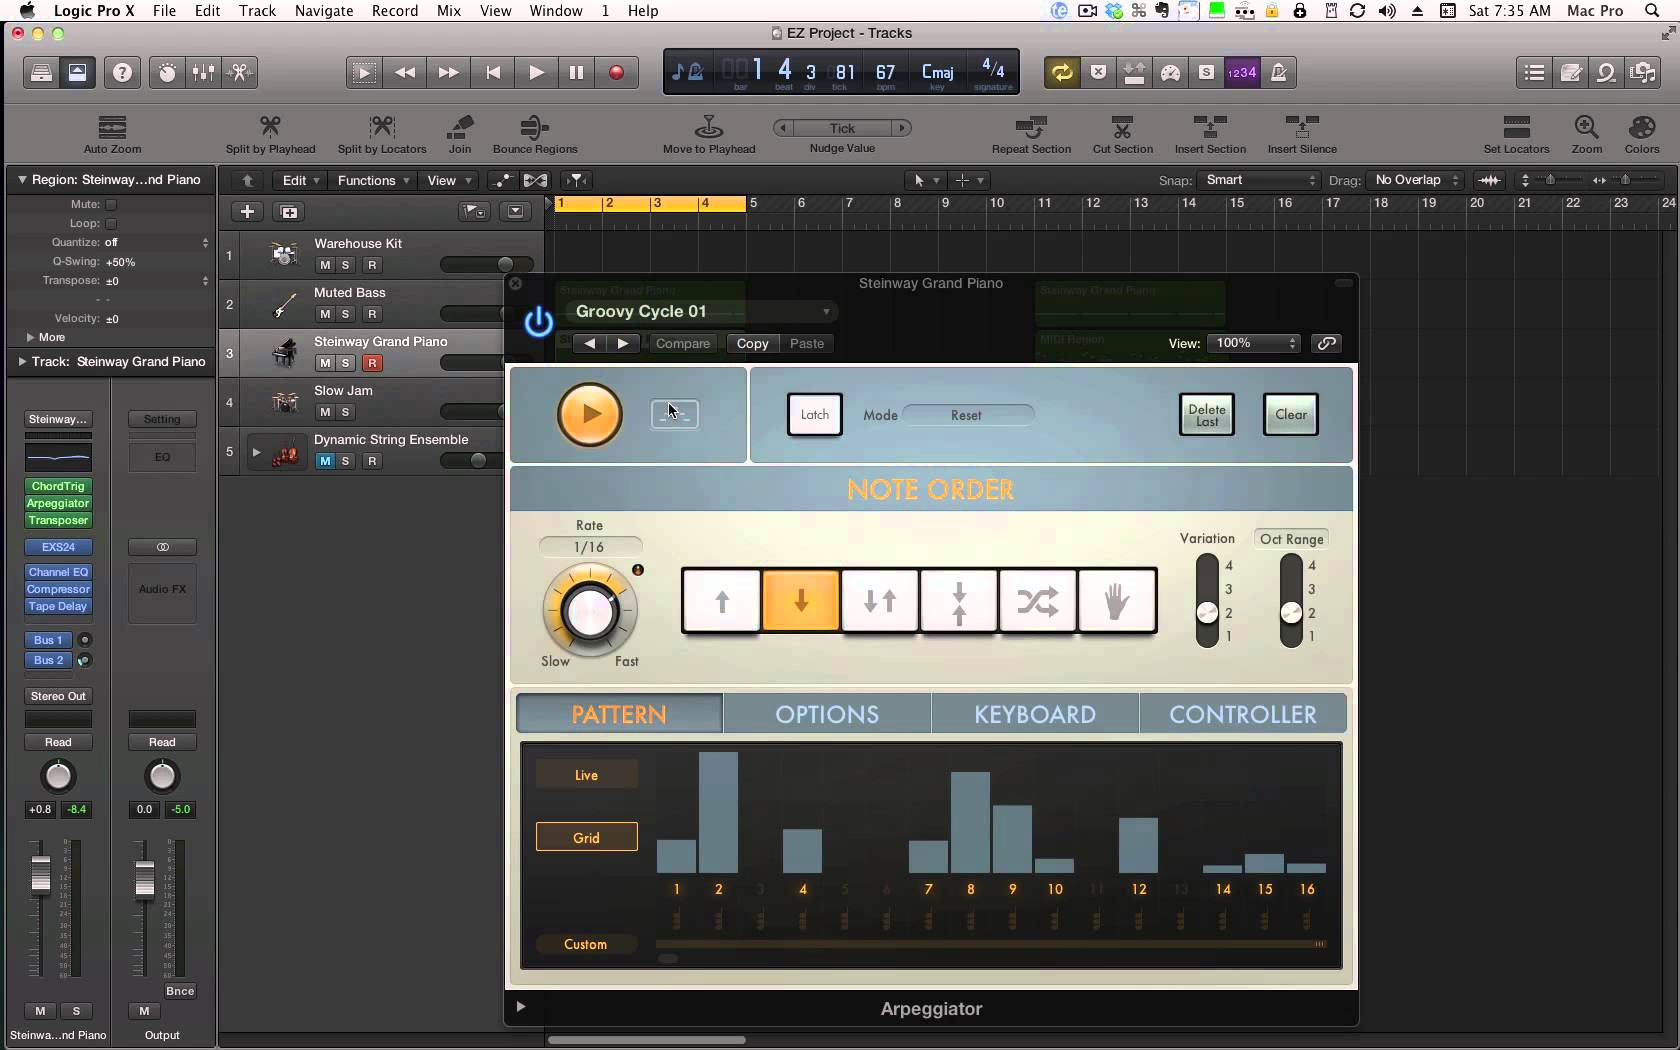The image size is (1680, 1050).
Task: Select the Live pattern button
Action: (x=586, y=775)
